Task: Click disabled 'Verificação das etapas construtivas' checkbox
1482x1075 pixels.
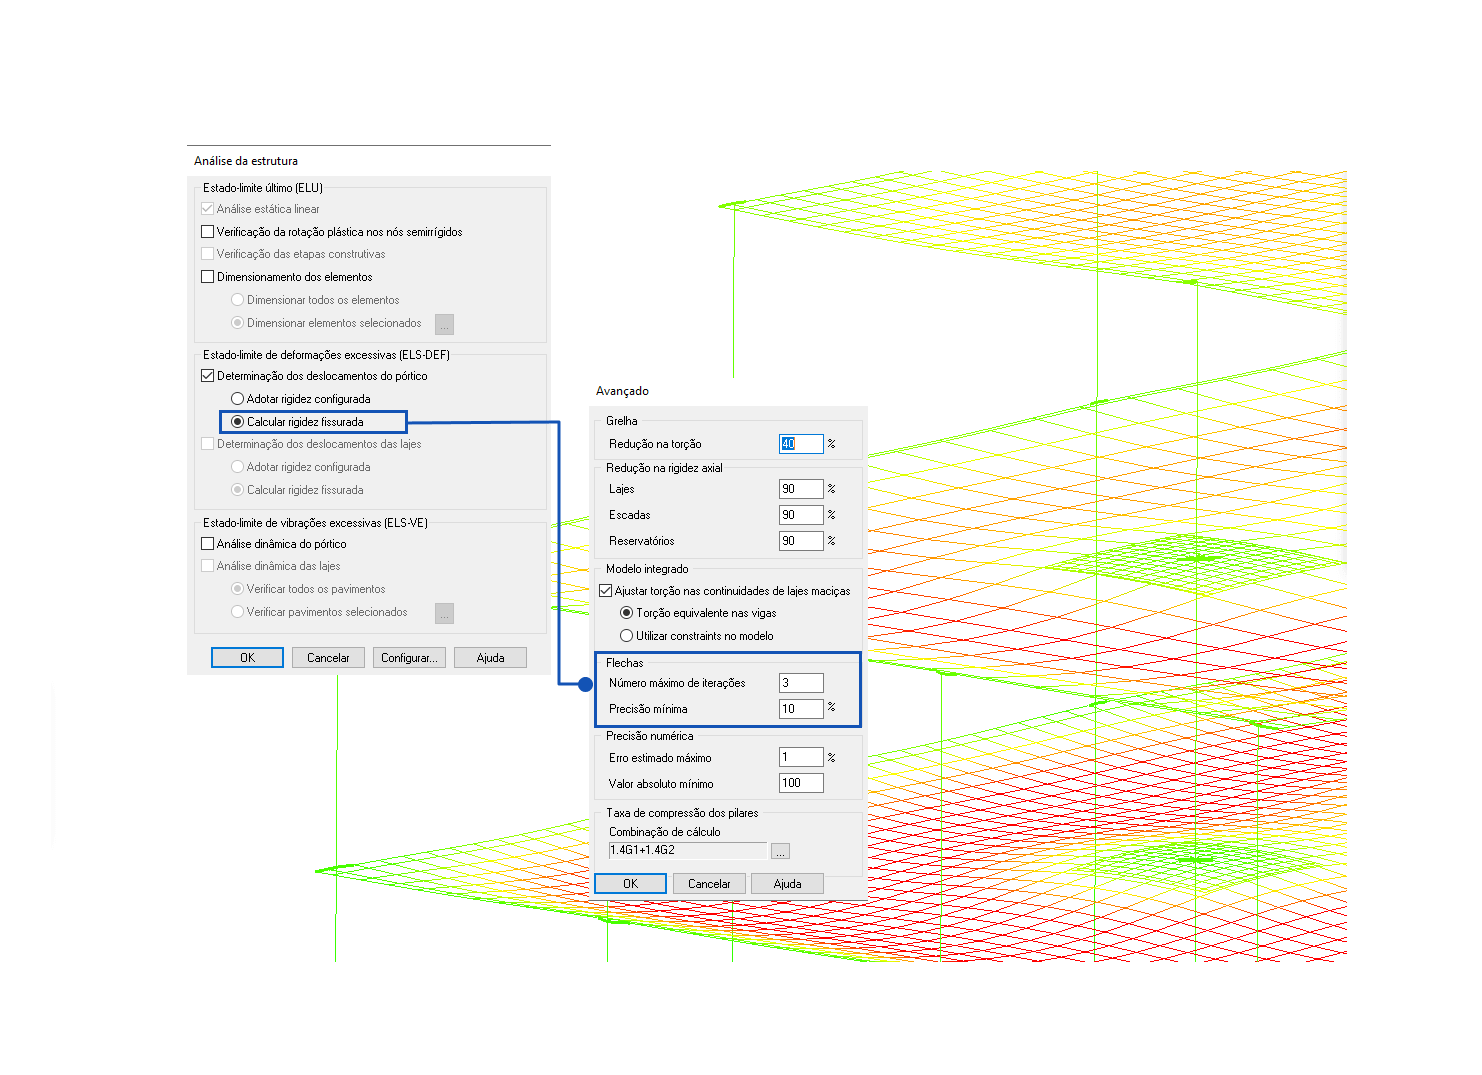Action: pos(208,254)
